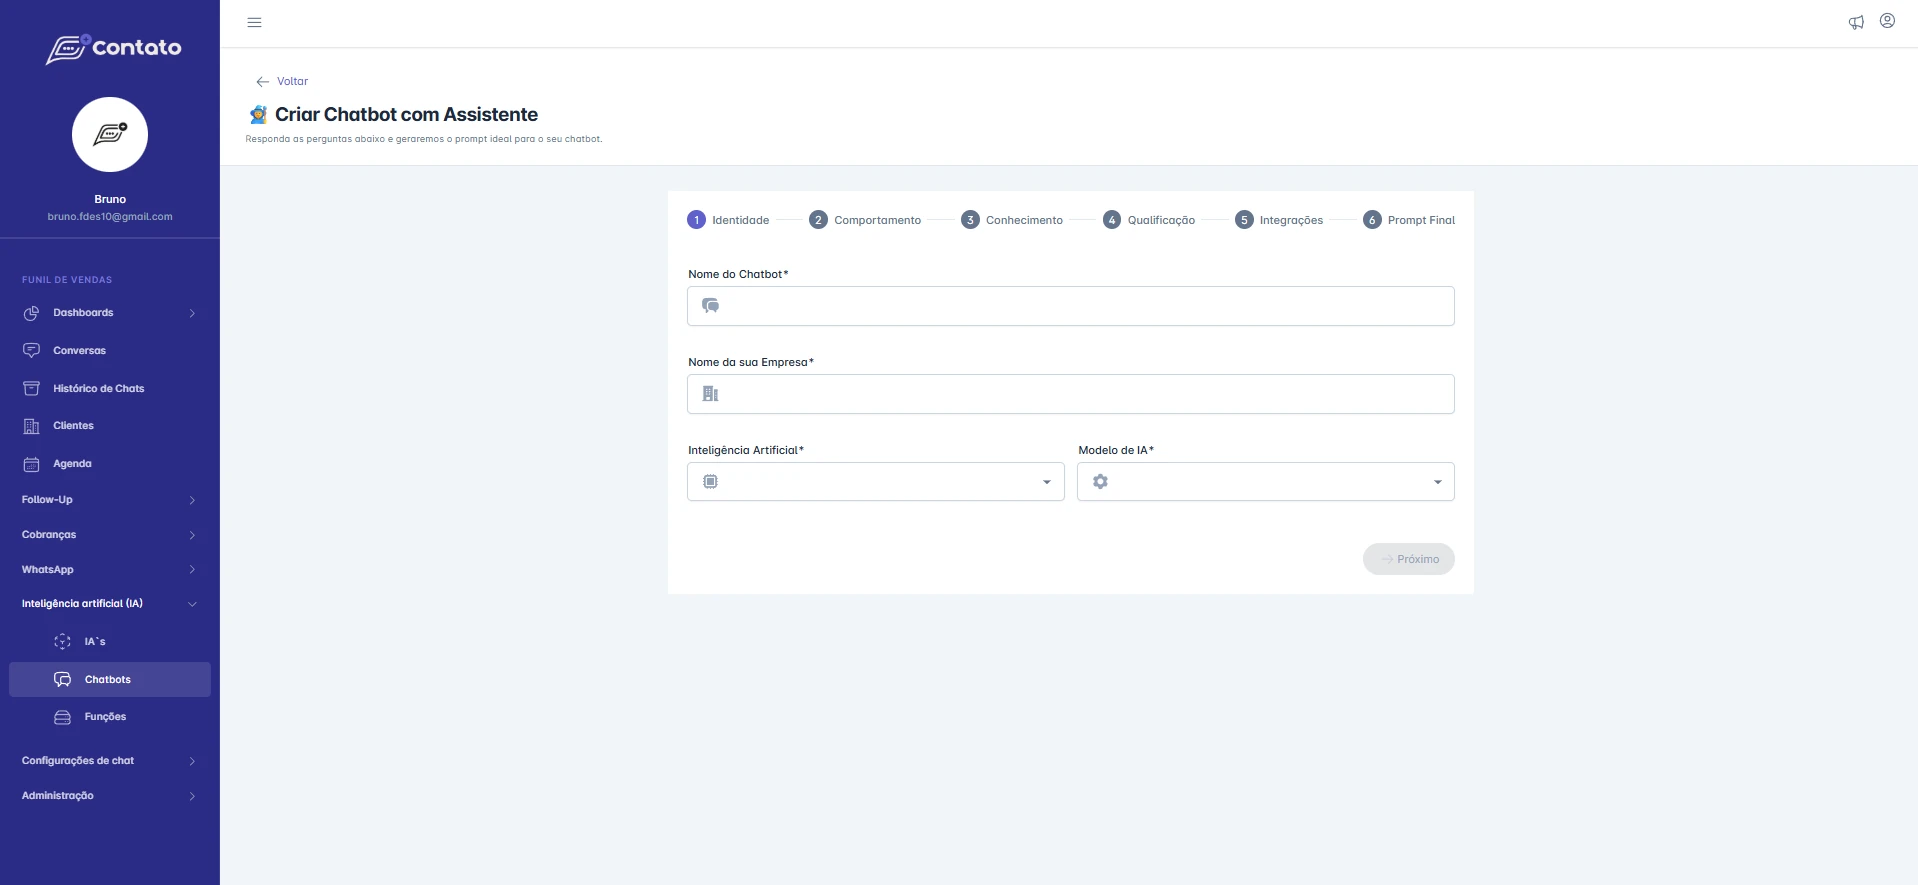Expand the Cobranças section
This screenshot has height=885, width=1918.
point(110,535)
